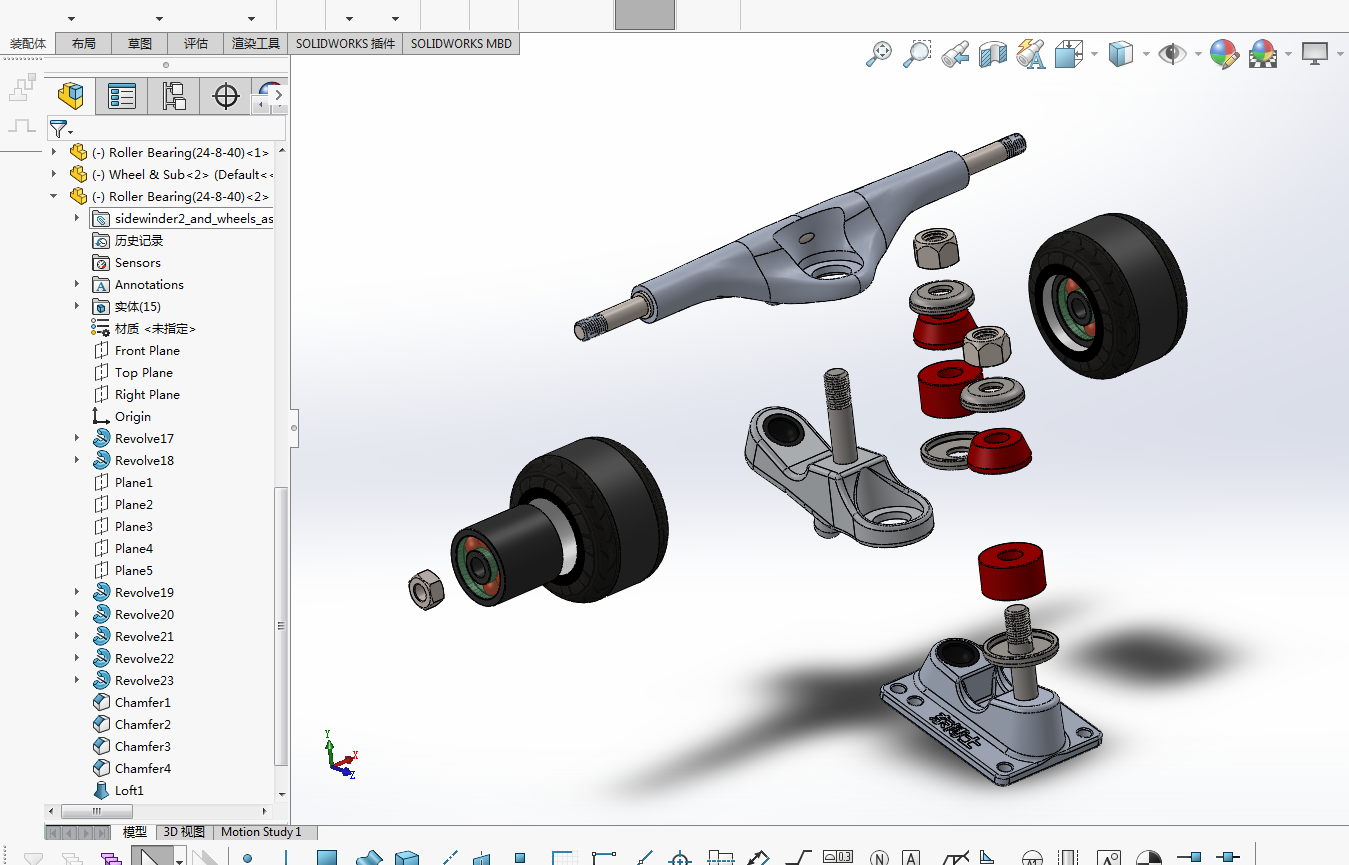This screenshot has height=865, width=1349.
Task: Collapse Roller Bearing(24-8-40)<2> node
Action: coord(54,197)
